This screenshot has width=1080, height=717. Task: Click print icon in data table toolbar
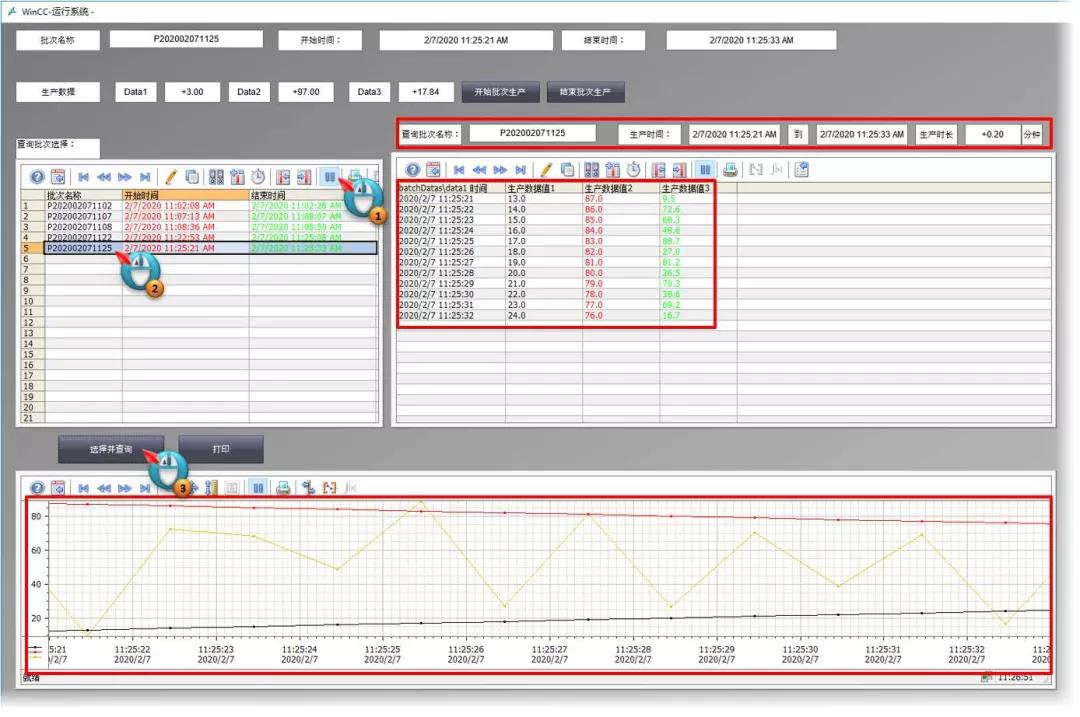730,170
